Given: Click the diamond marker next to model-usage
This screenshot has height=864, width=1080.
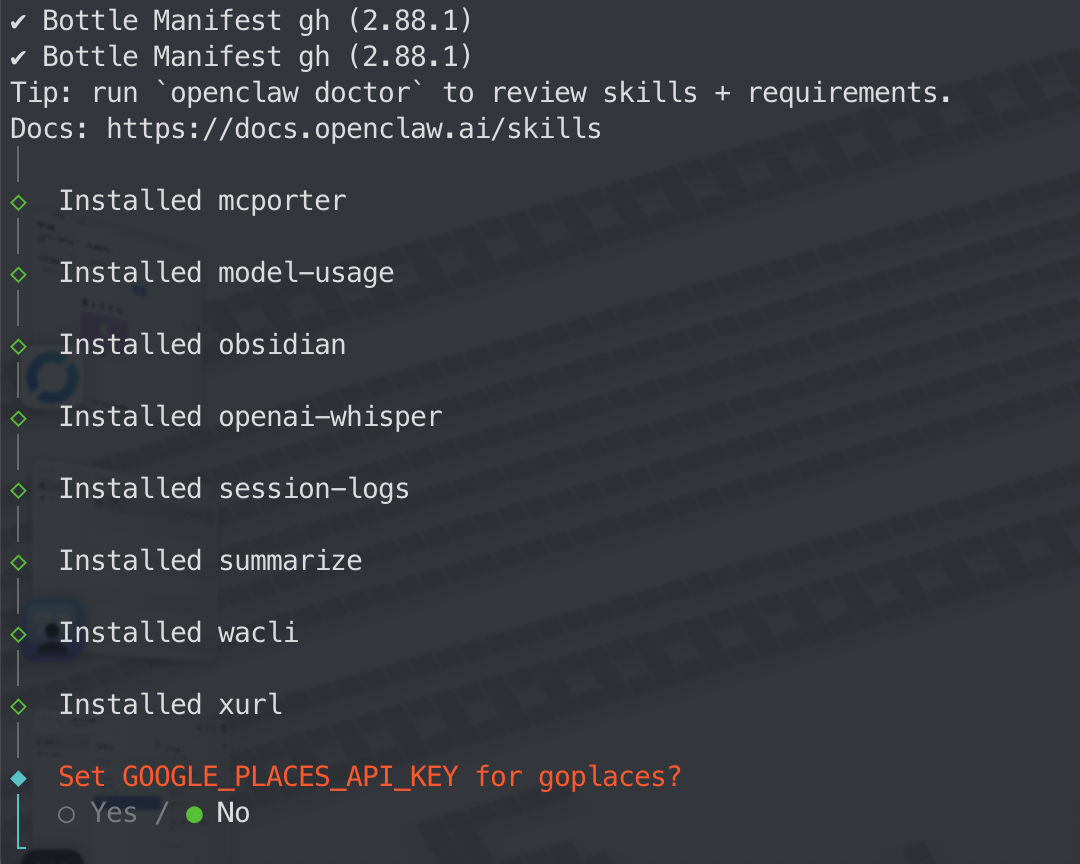Looking at the screenshot, I should click(x=18, y=274).
